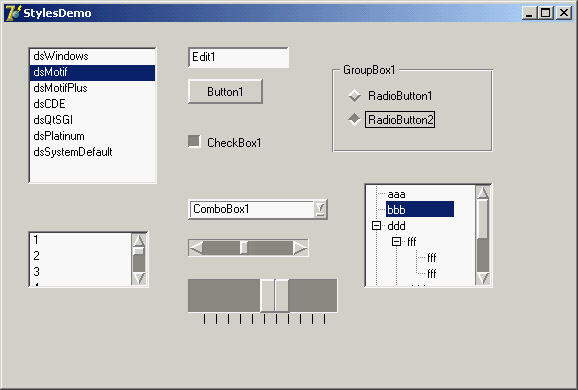578x390 pixels.
Task: Click down arrow of number list scrollbar
Action: [x=139, y=278]
